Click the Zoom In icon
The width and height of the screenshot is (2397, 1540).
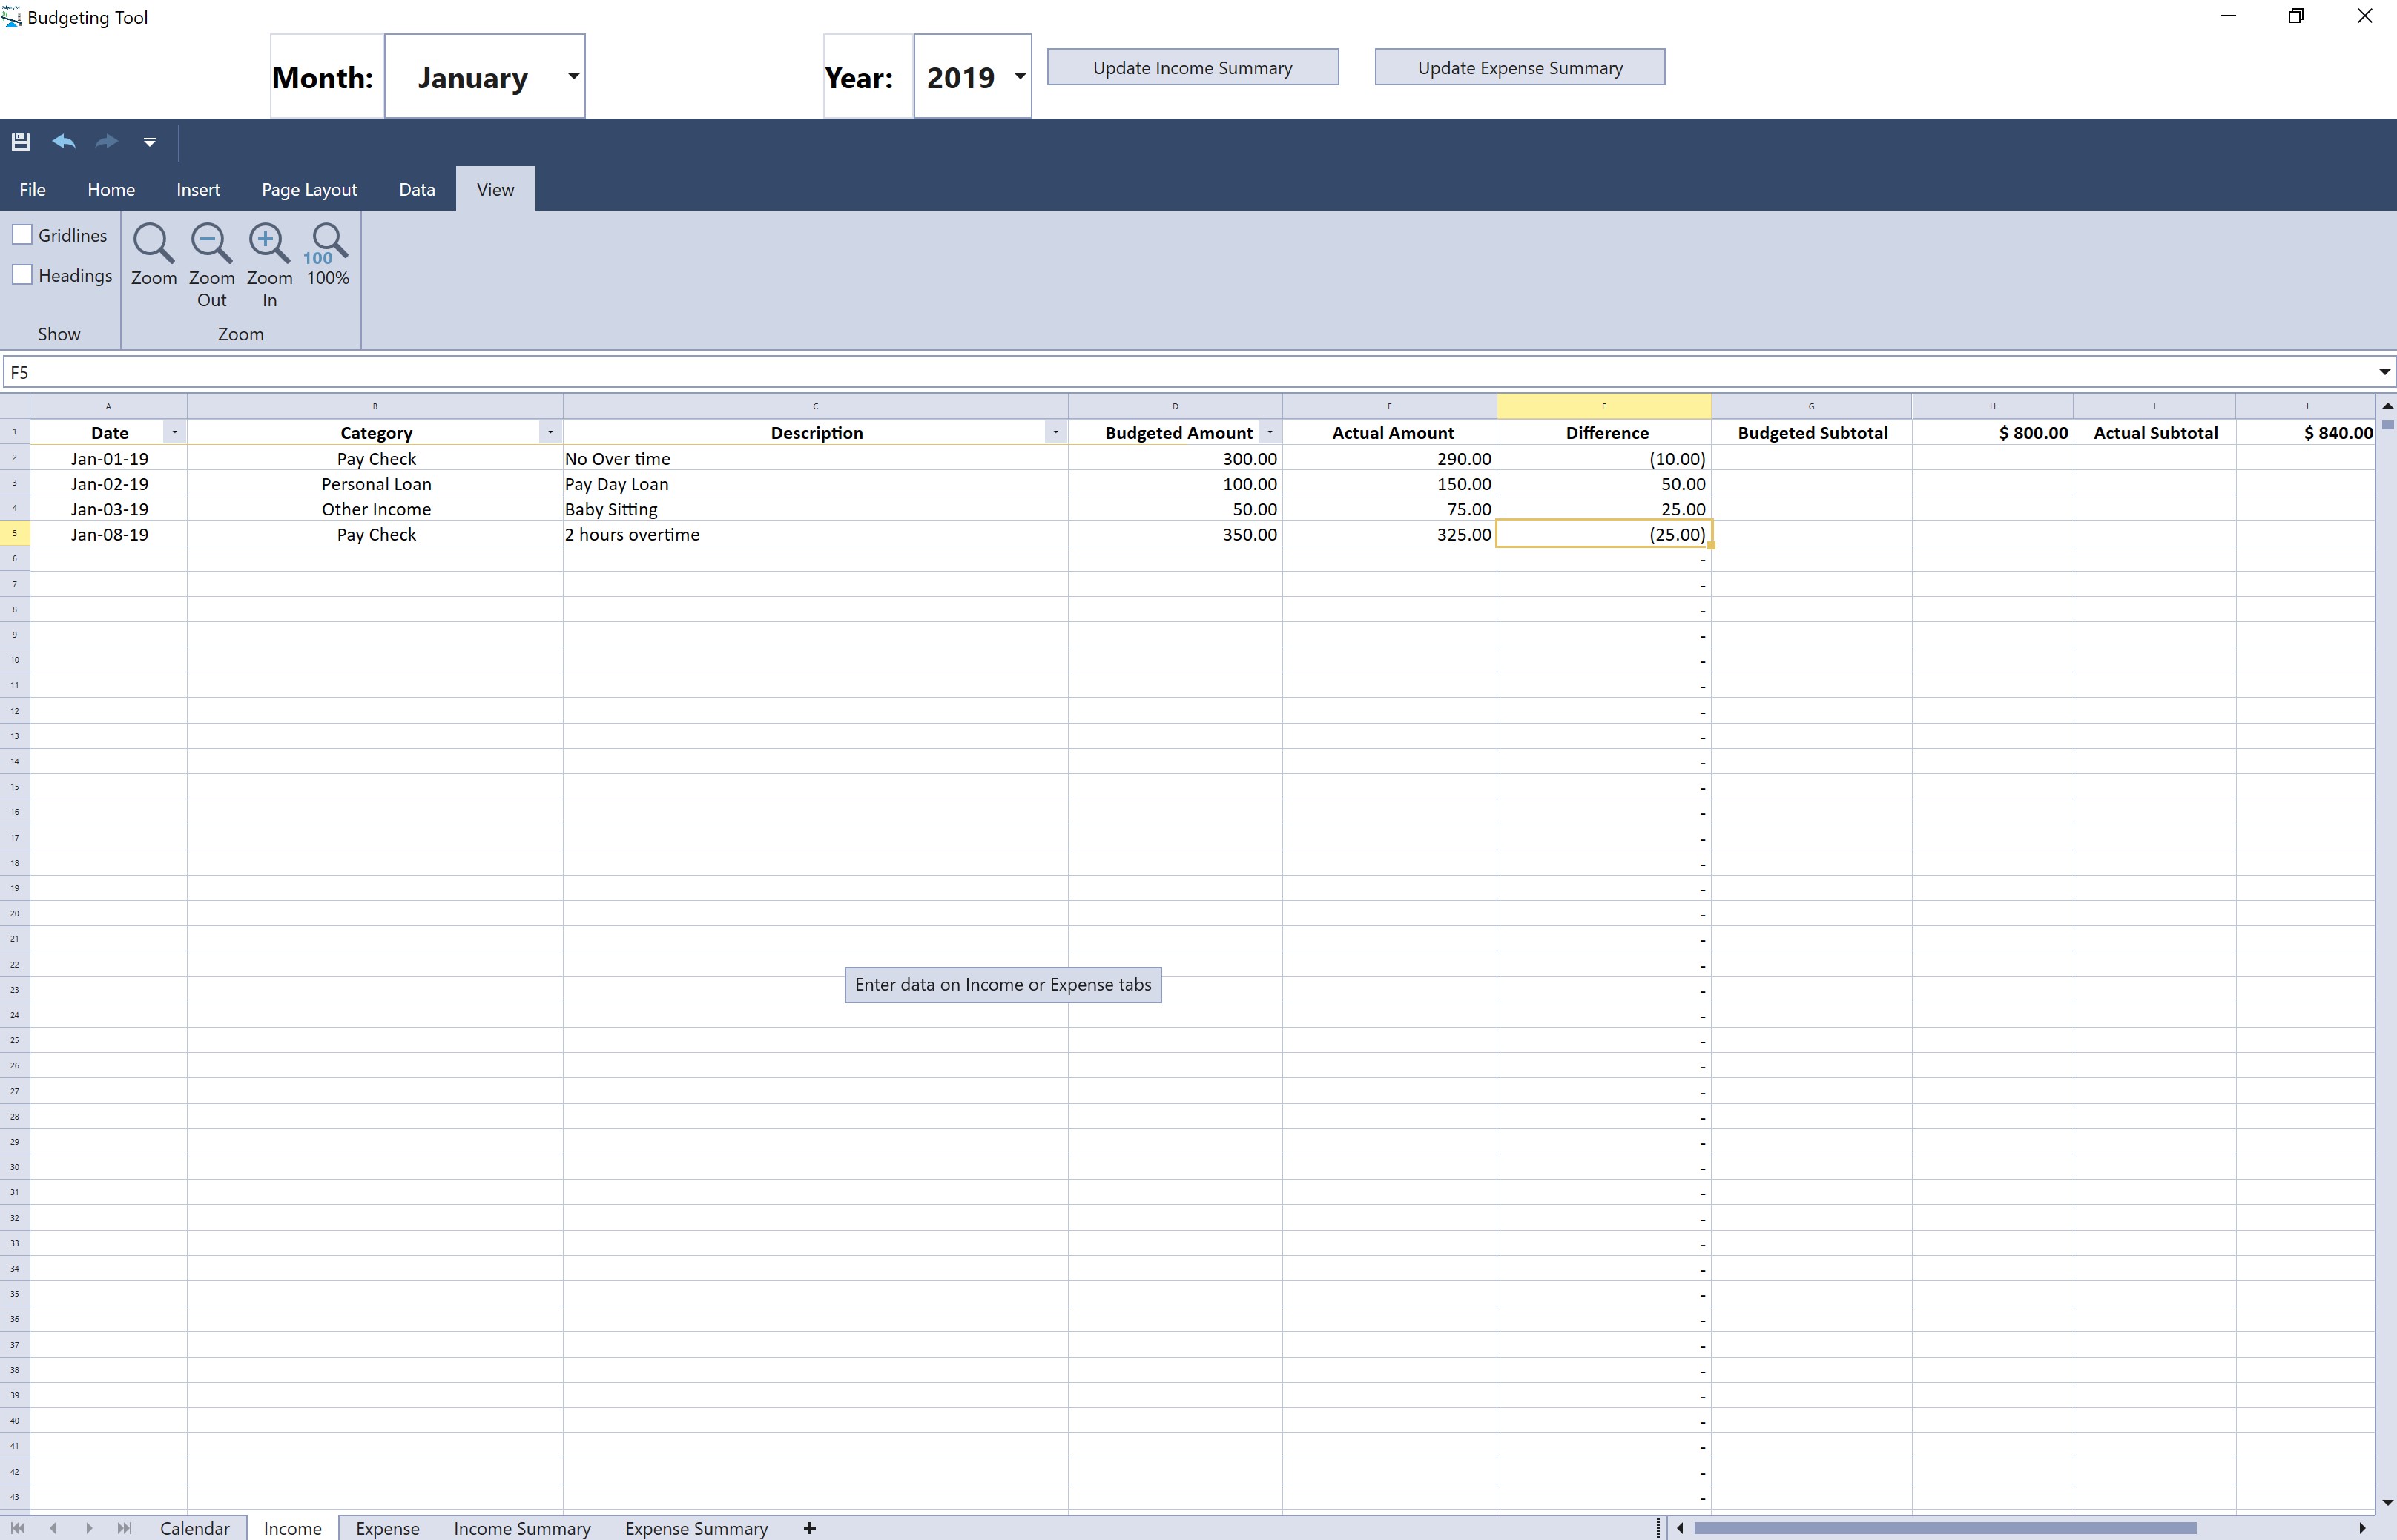(269, 245)
